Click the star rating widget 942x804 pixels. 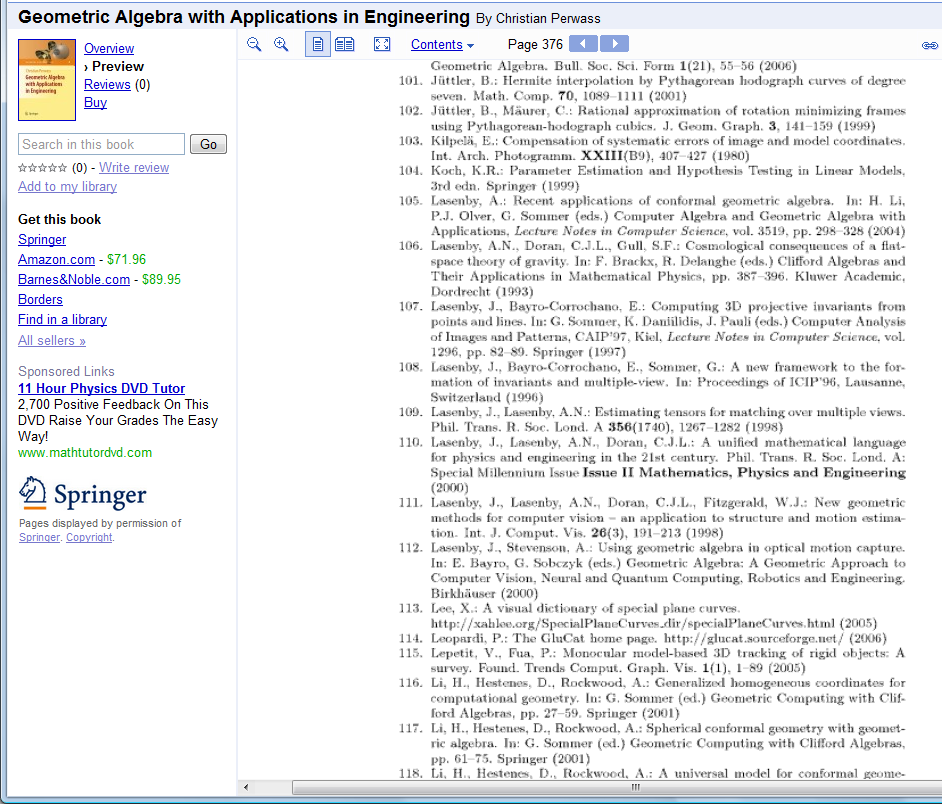43,168
